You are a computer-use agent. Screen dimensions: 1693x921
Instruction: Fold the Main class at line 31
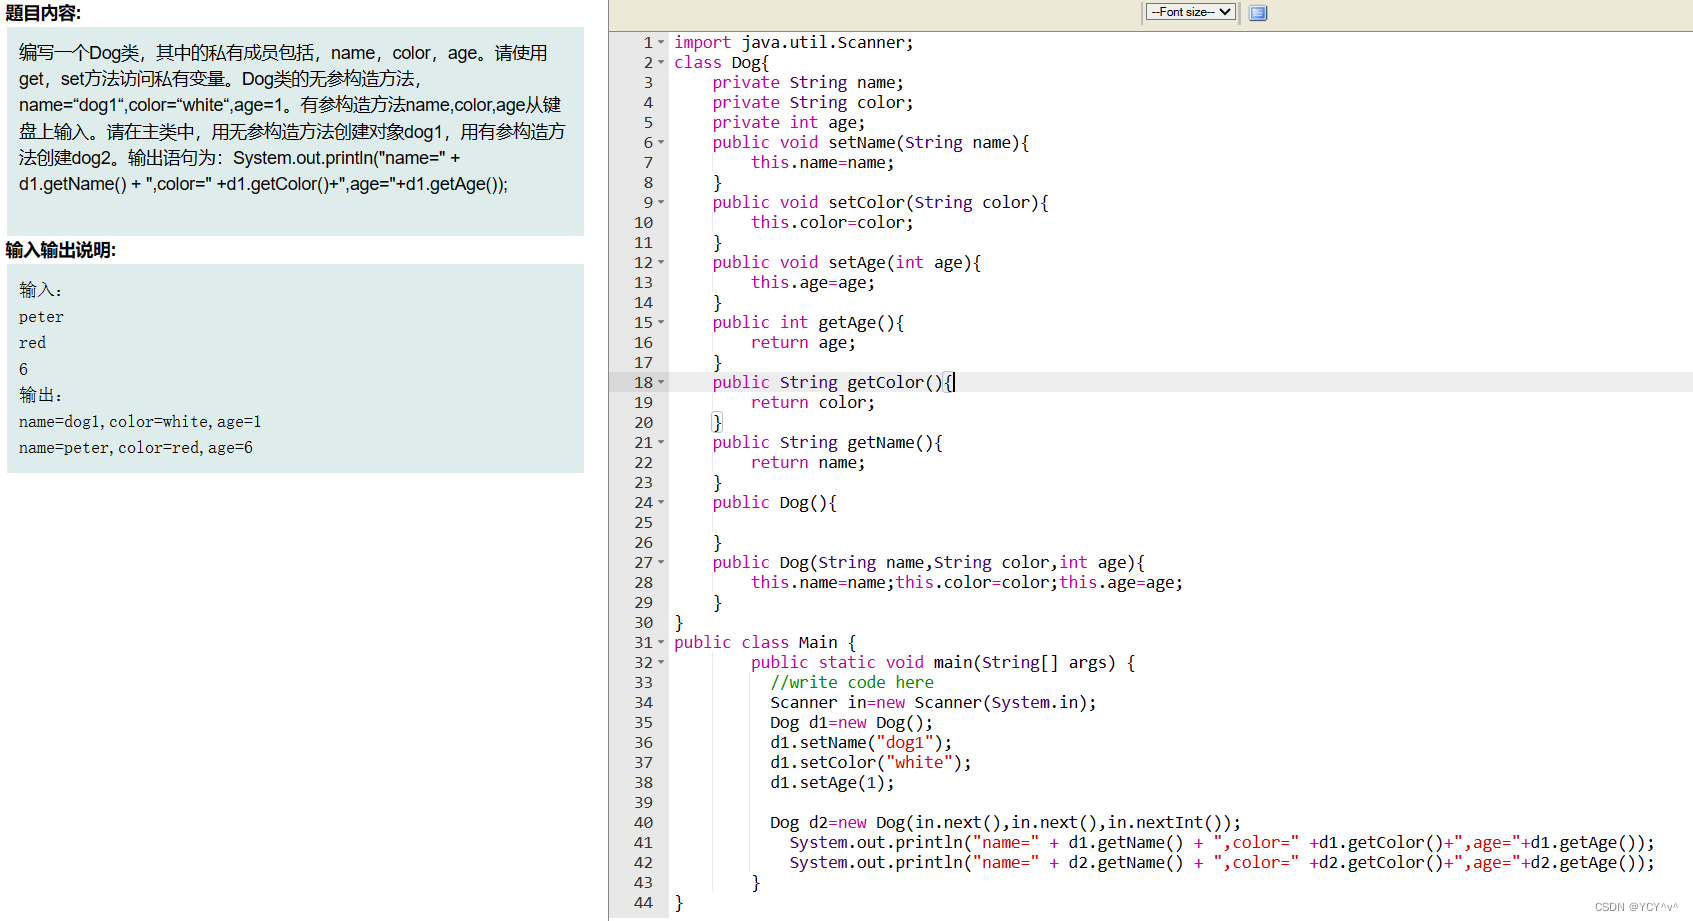(x=661, y=642)
